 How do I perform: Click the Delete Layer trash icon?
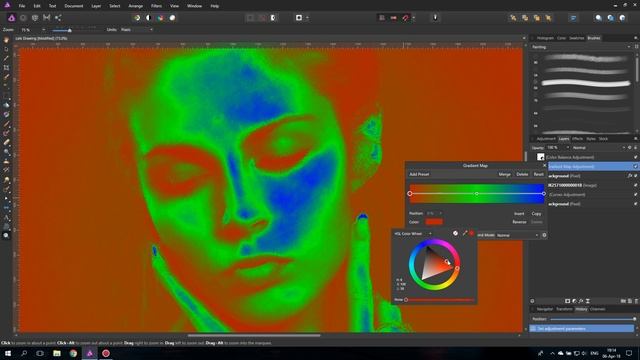pos(636,301)
